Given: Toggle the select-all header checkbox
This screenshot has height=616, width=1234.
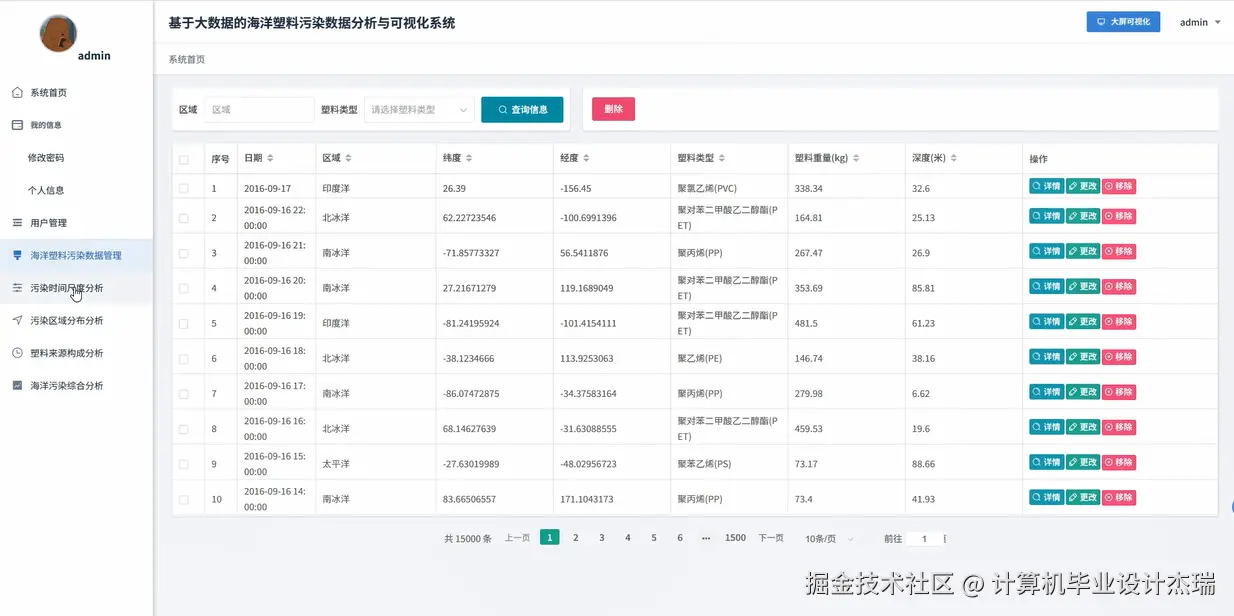Looking at the screenshot, I should coord(183,159).
